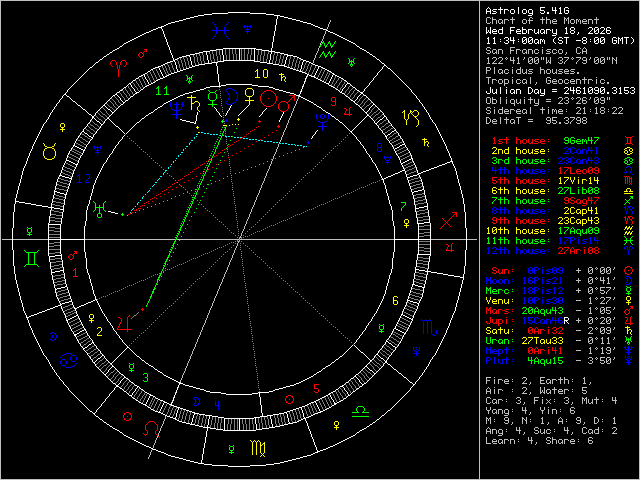640x480 pixels.
Task: Select the yellow Virgo glyph at the wheel bottom
Action: [258, 448]
